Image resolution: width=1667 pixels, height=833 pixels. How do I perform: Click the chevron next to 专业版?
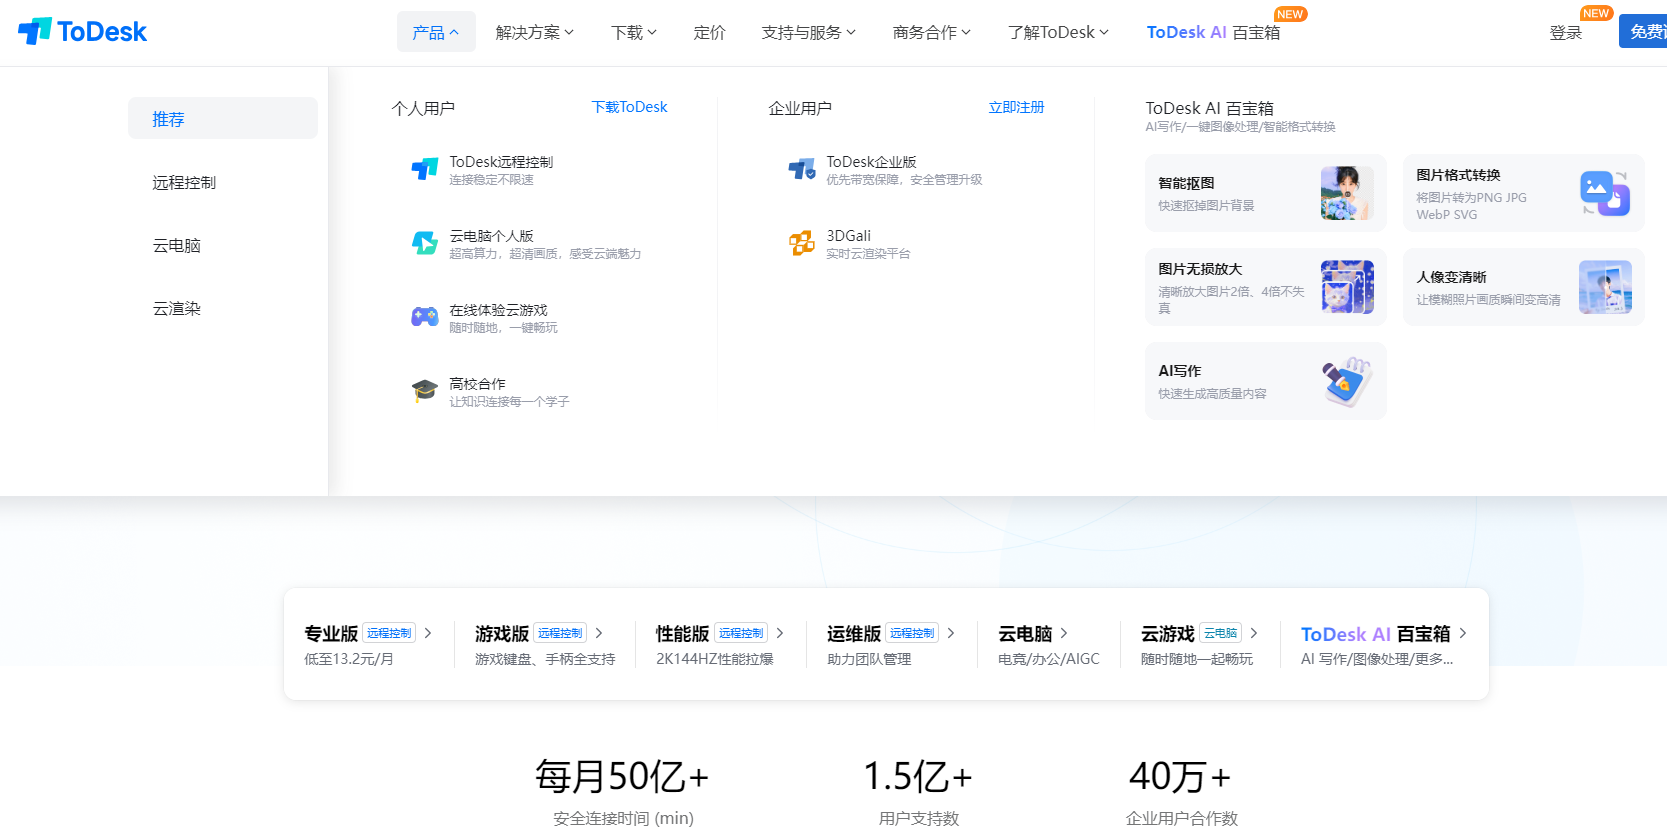click(428, 633)
